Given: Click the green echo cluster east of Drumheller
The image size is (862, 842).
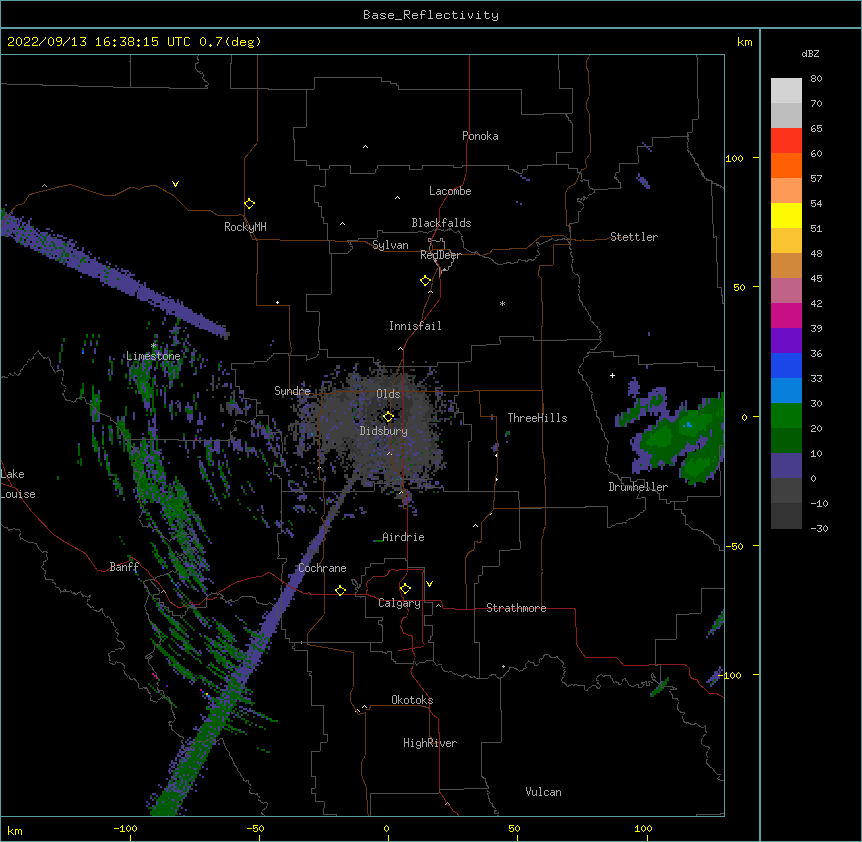Looking at the screenshot, I should [x=677, y=437].
